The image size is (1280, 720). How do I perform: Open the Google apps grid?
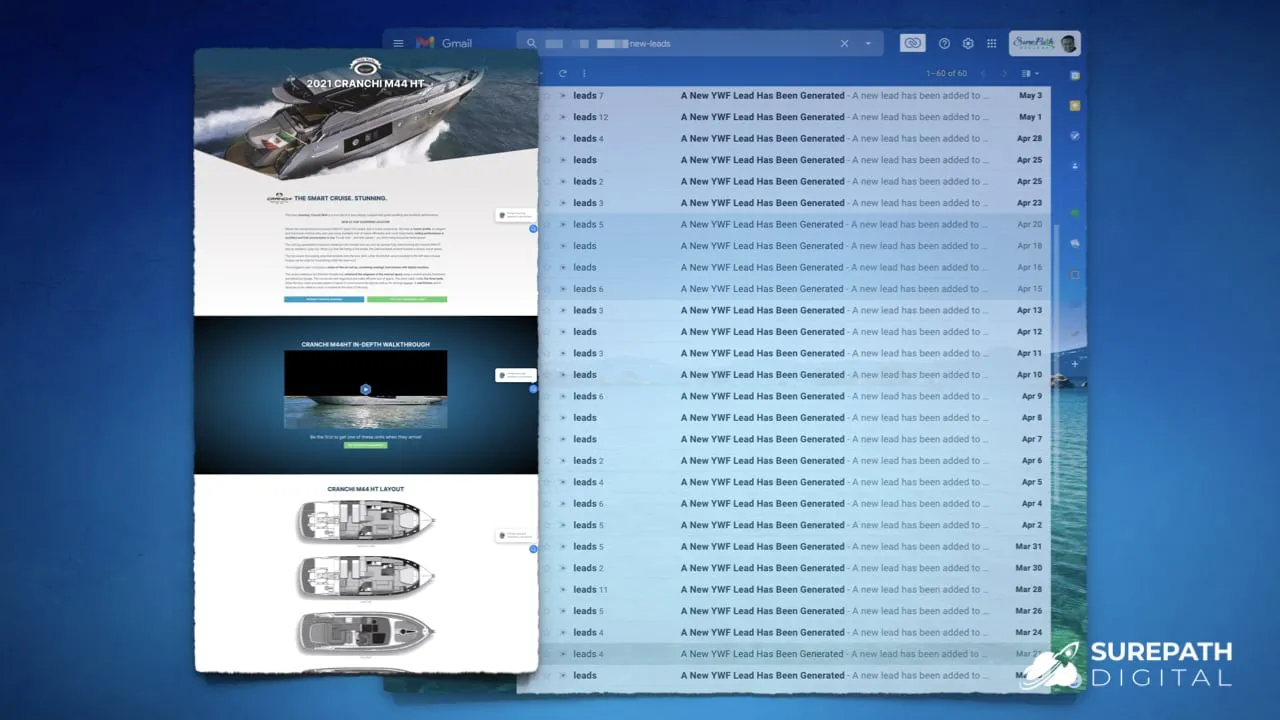[992, 44]
